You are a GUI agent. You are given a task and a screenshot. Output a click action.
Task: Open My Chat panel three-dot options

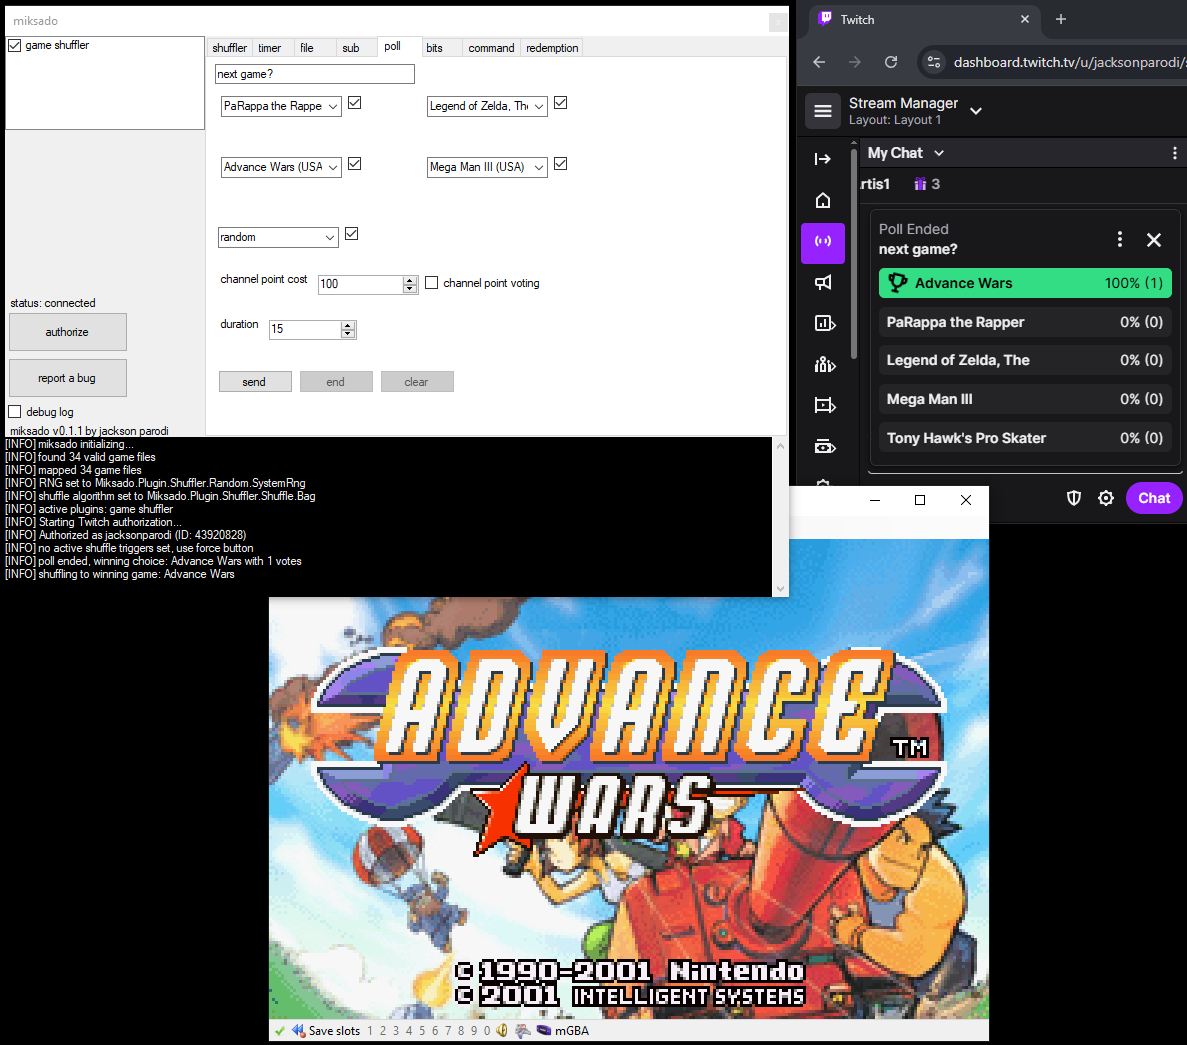1174,153
